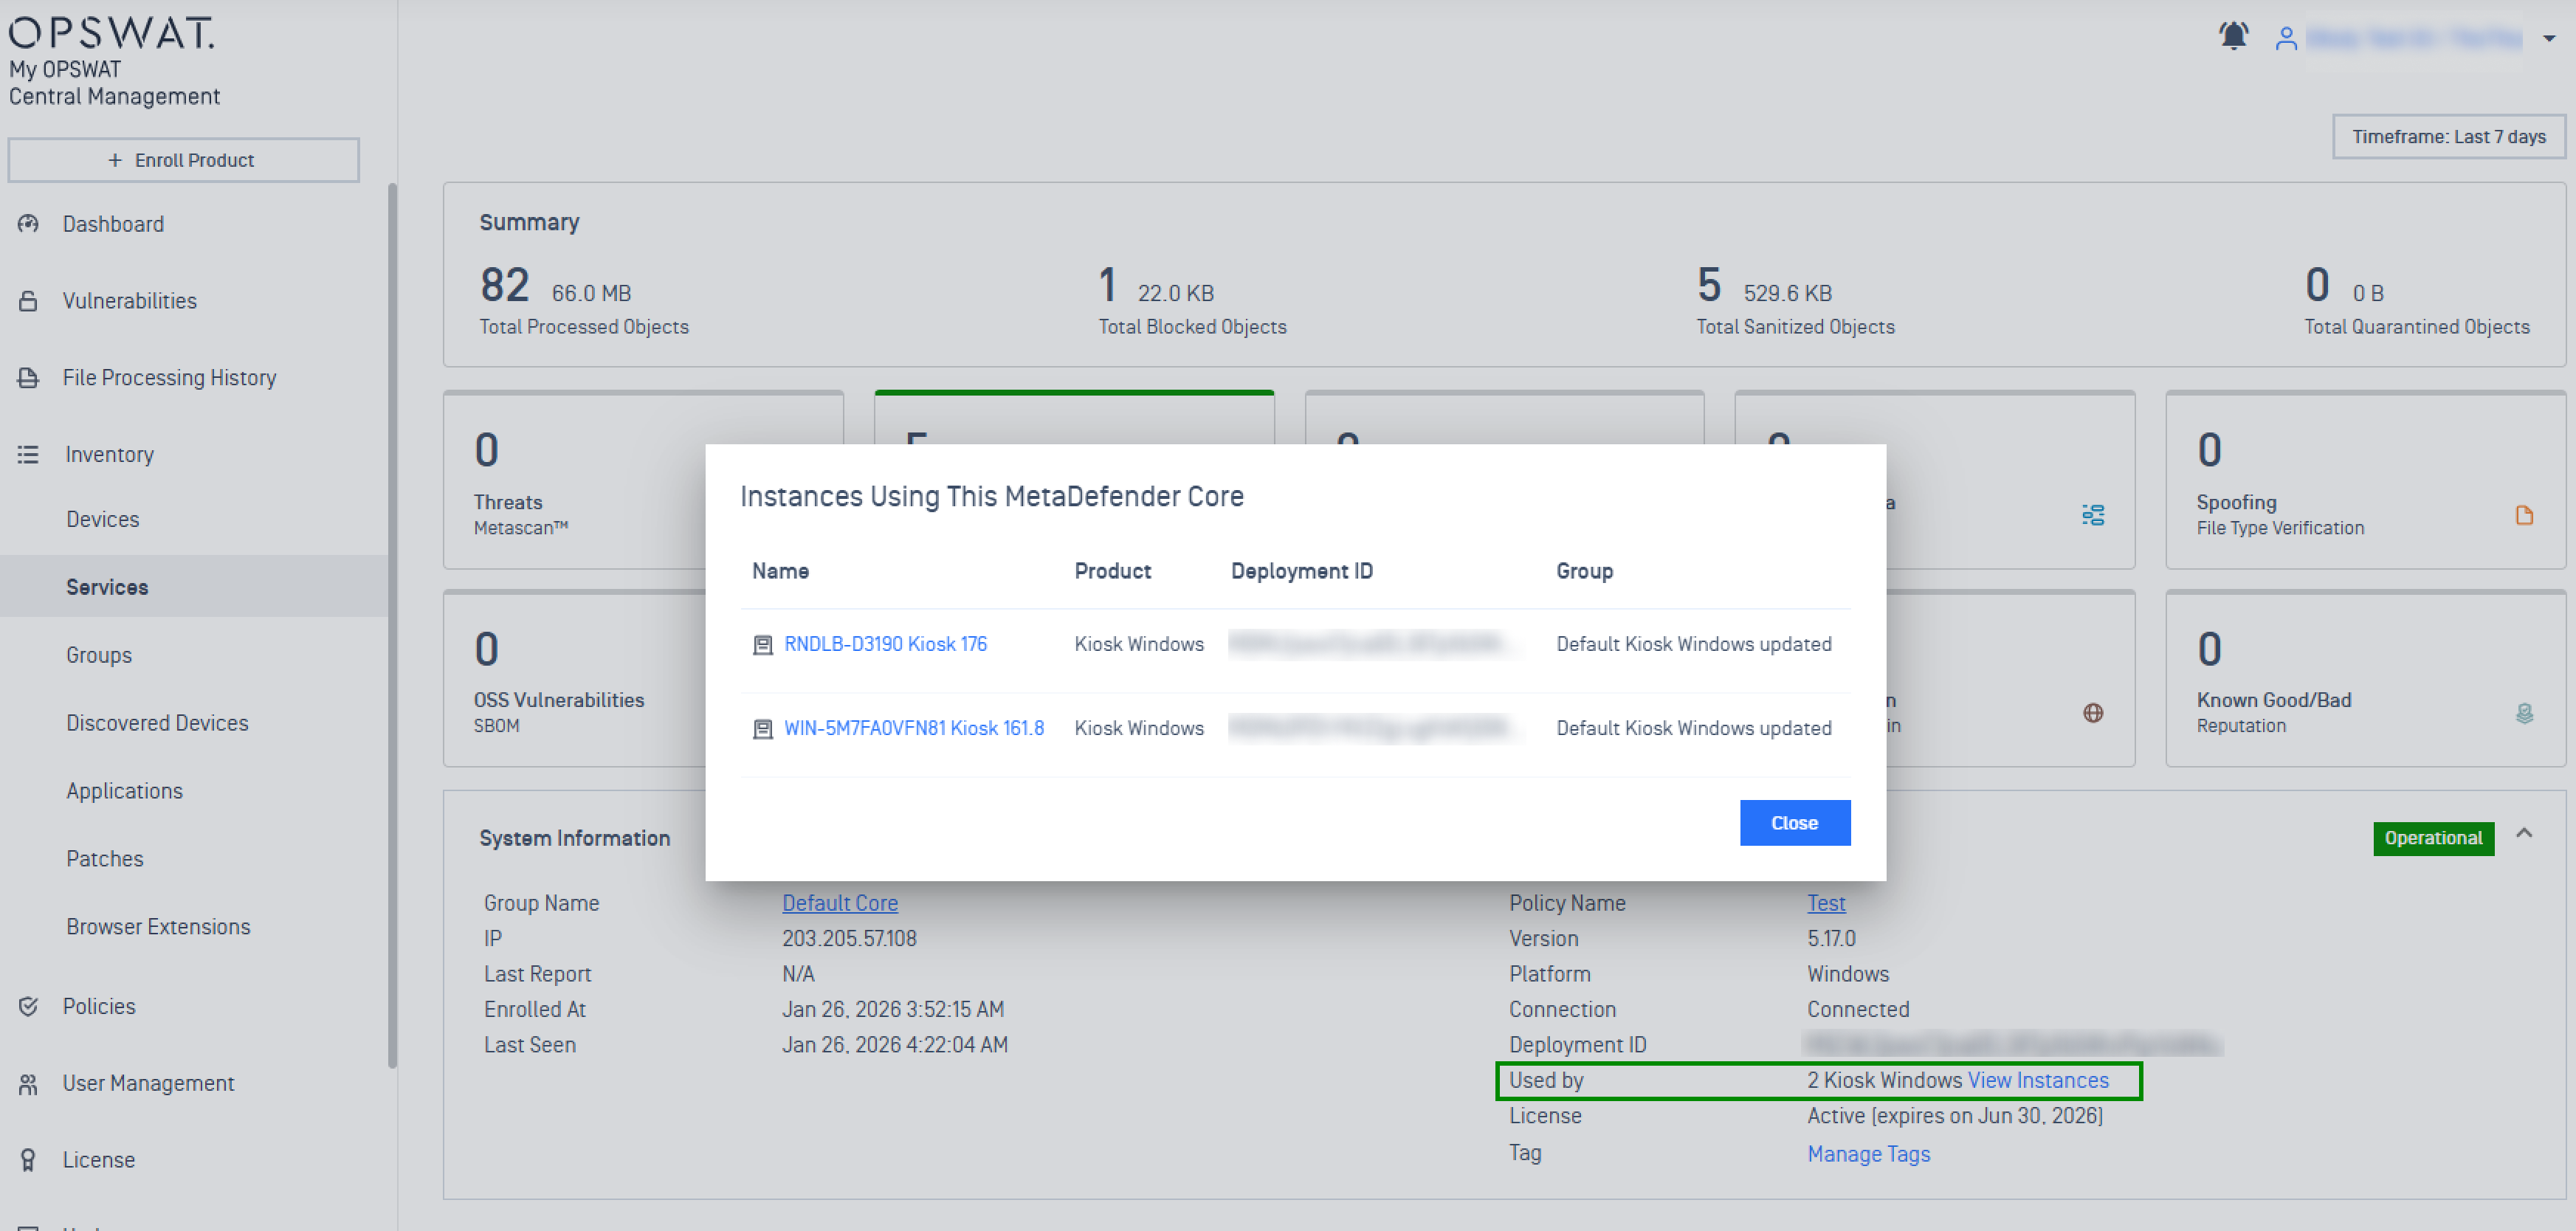Collapse the System Information panel chevron
This screenshot has height=1231, width=2576.
(2523, 833)
